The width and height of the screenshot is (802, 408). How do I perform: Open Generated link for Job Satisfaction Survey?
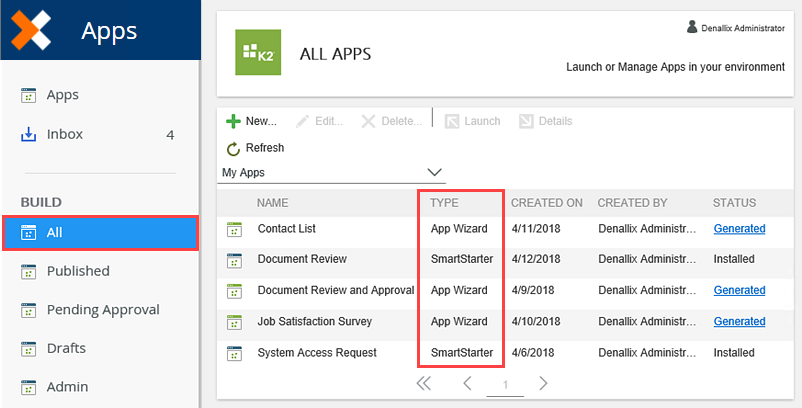pyautogui.click(x=739, y=322)
